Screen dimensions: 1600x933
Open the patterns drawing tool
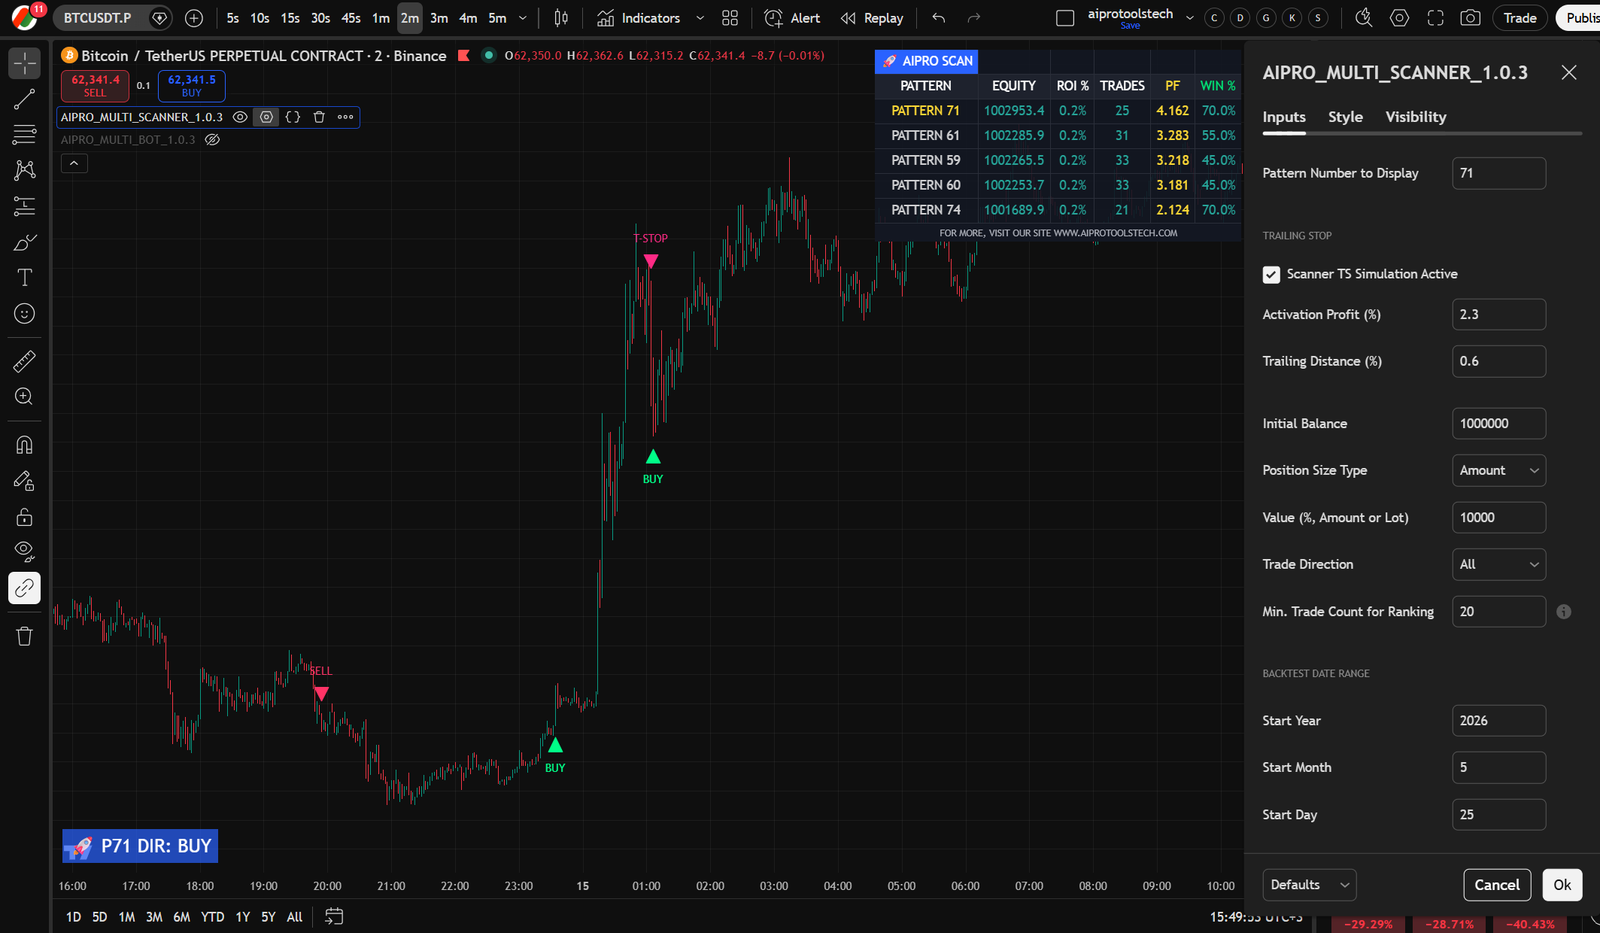point(25,170)
